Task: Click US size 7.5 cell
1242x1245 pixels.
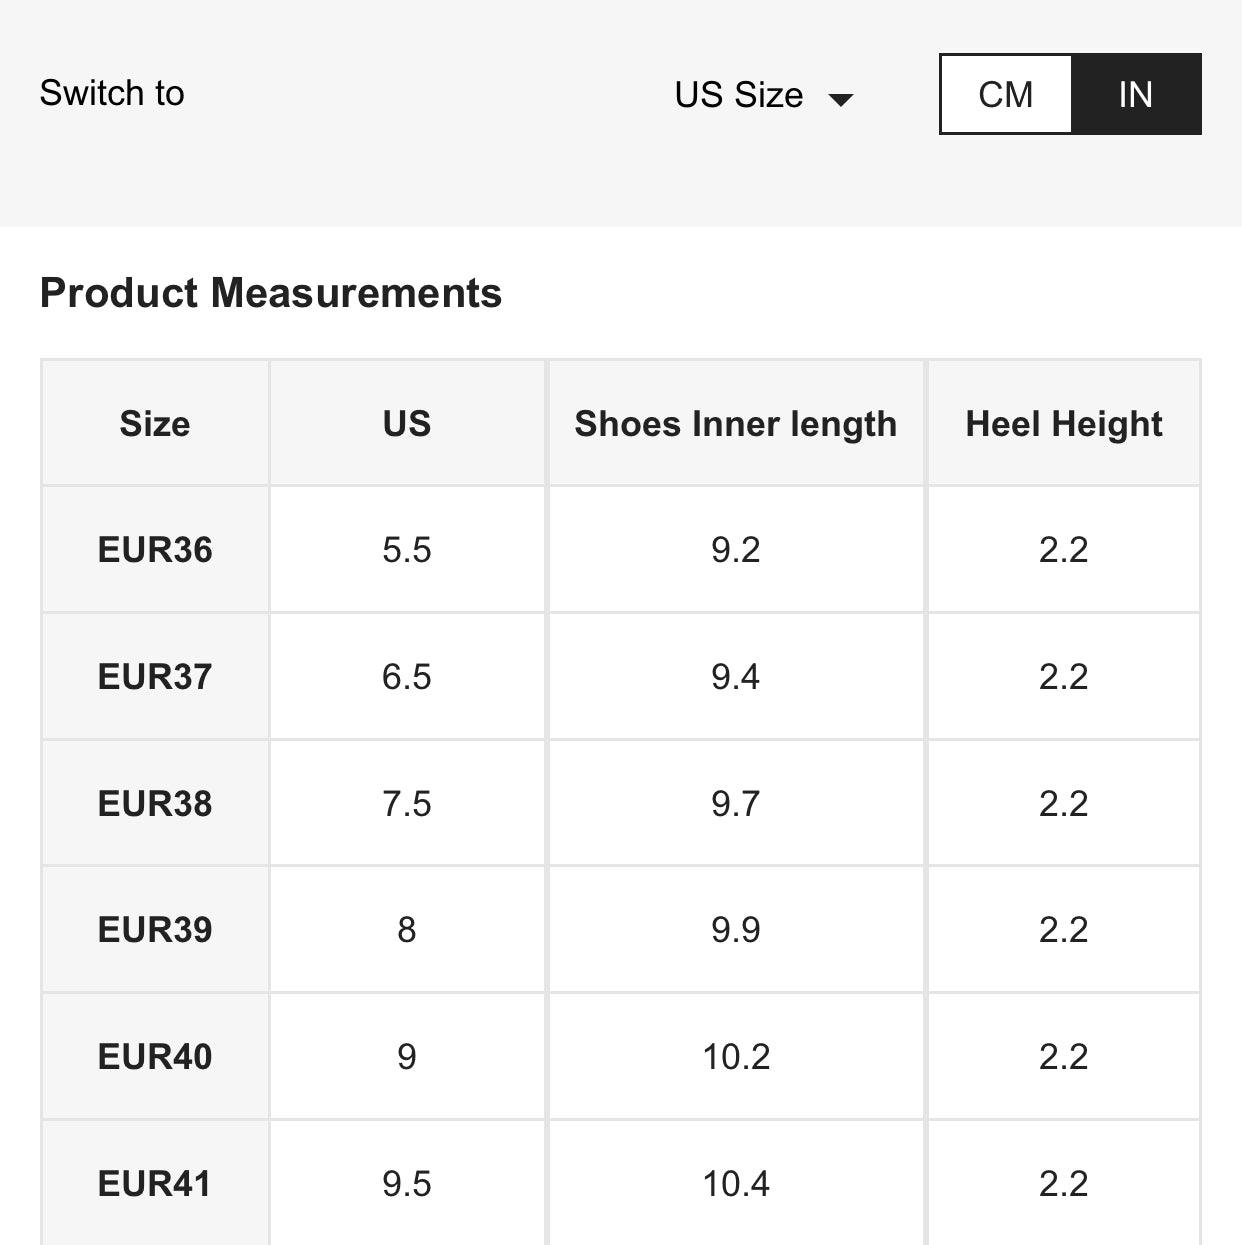Action: (x=407, y=804)
